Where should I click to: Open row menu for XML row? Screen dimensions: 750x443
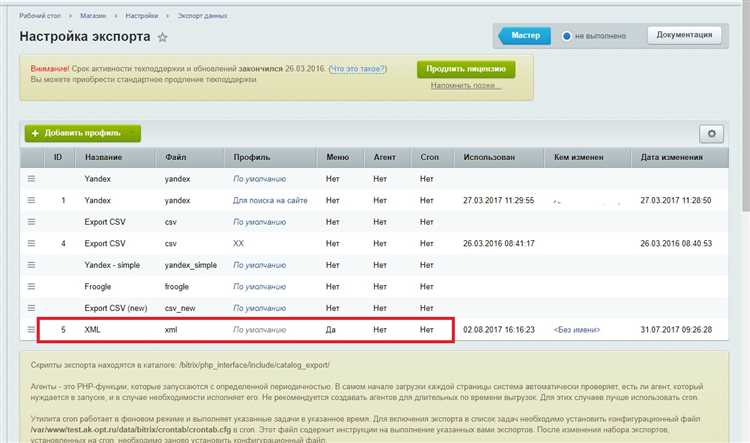tap(31, 329)
